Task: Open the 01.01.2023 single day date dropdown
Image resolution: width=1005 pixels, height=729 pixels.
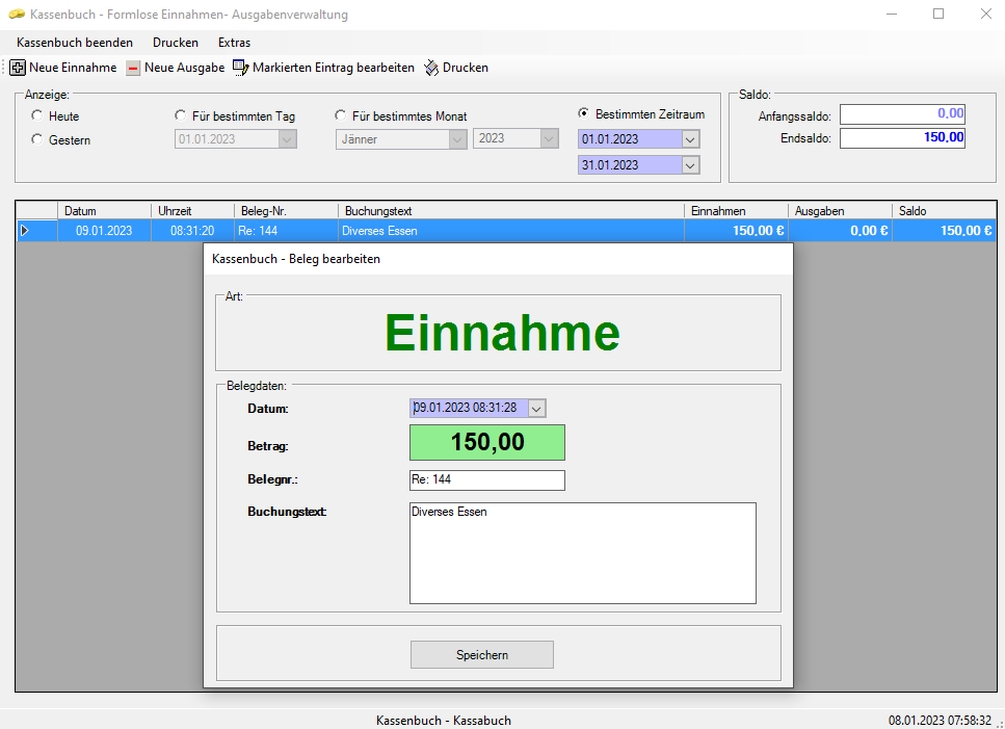Action: click(287, 139)
